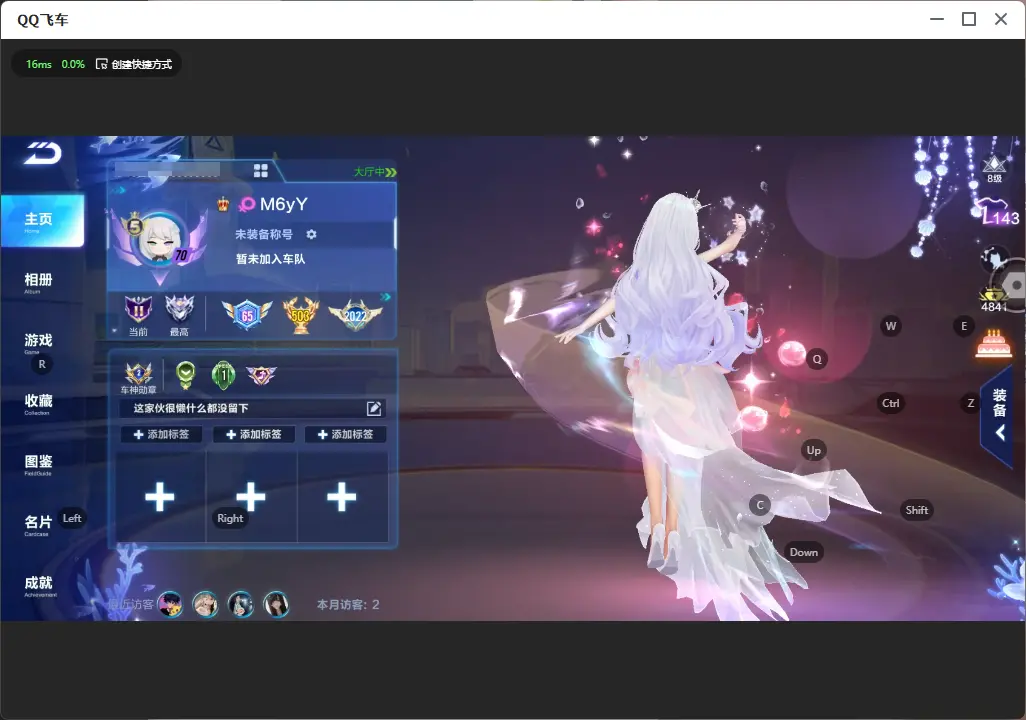Image resolution: width=1026 pixels, height=720 pixels.
Task: Click the gold crown icon beside the nickname
Action: [223, 204]
